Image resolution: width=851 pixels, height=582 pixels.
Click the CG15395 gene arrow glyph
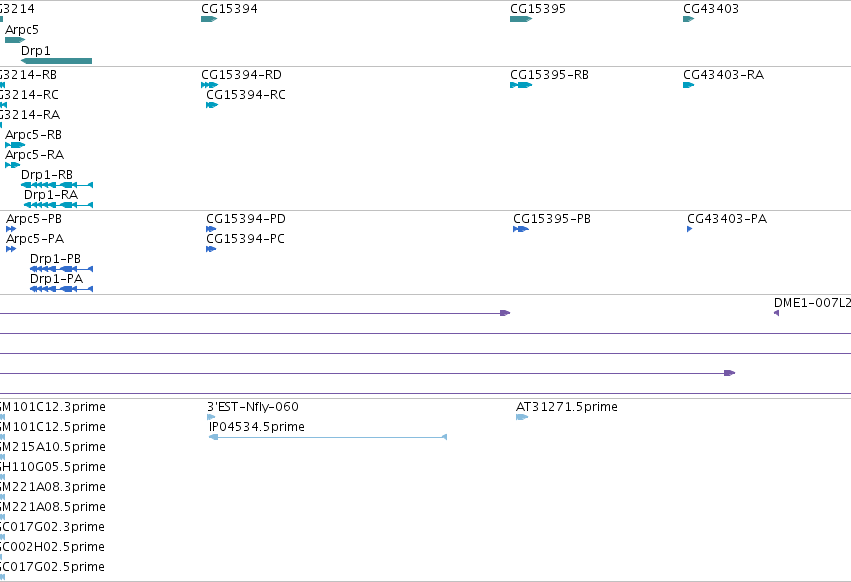(x=521, y=19)
